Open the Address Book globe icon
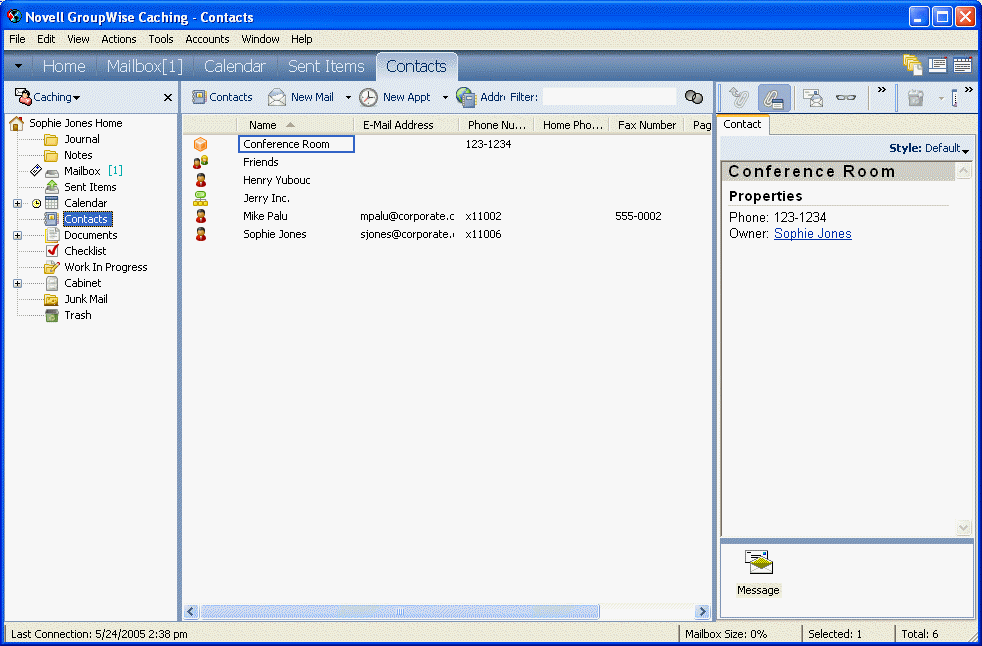This screenshot has width=982, height=646. tap(466, 97)
